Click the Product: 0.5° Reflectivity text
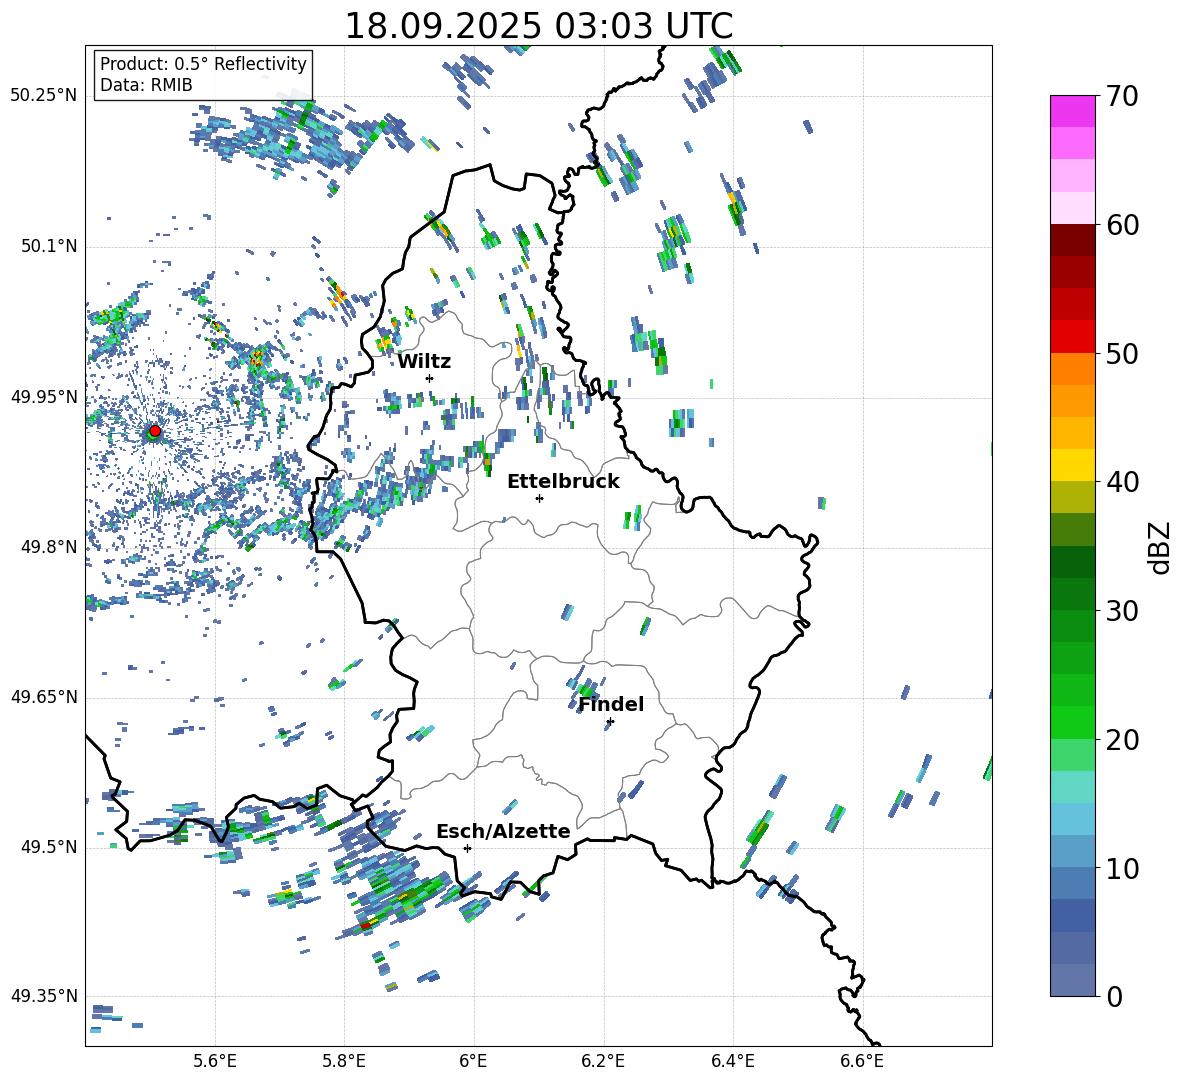Screen dimensions: 1184x1081 (203, 64)
